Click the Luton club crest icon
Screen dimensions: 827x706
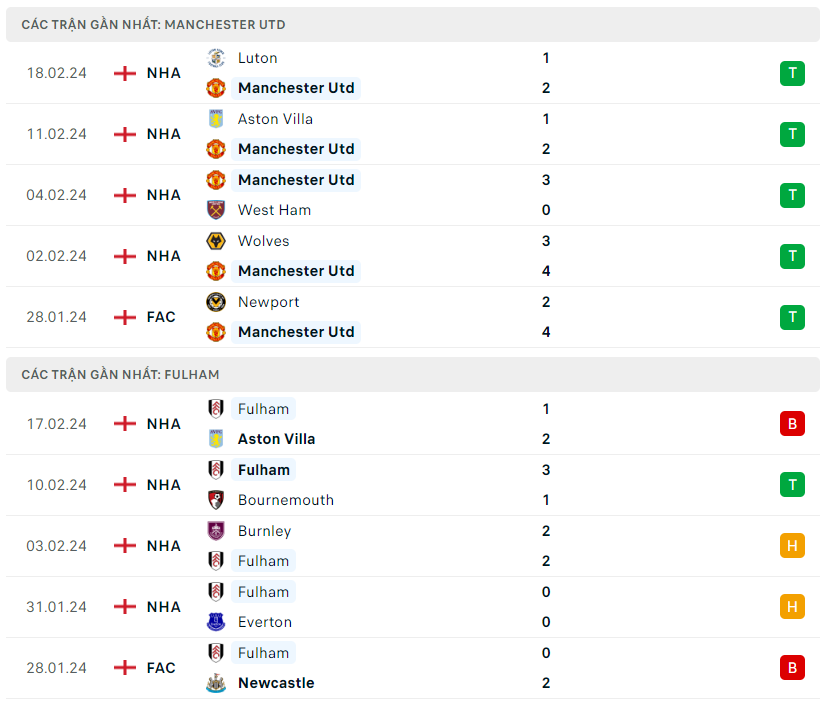215,58
